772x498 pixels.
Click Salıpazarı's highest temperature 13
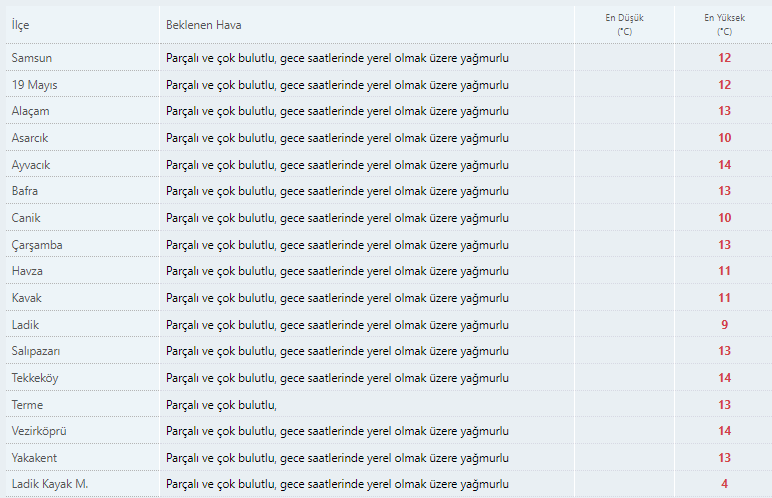pyautogui.click(x=724, y=351)
